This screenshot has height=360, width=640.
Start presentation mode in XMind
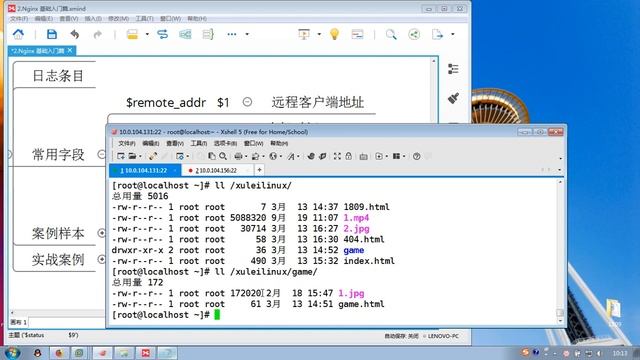pyautogui.click(x=304, y=34)
